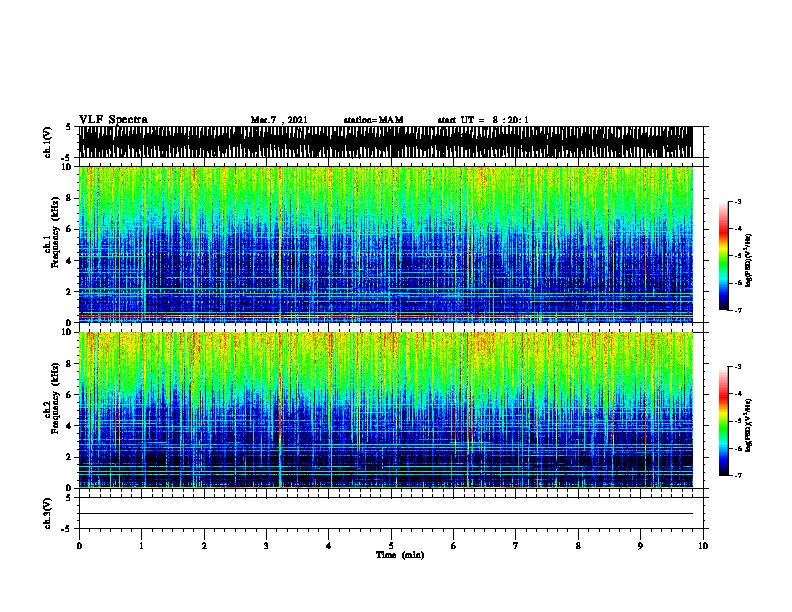Click the "-7" tick on lower colorbar
Viewport: 792px width, 612px height.
738,476
